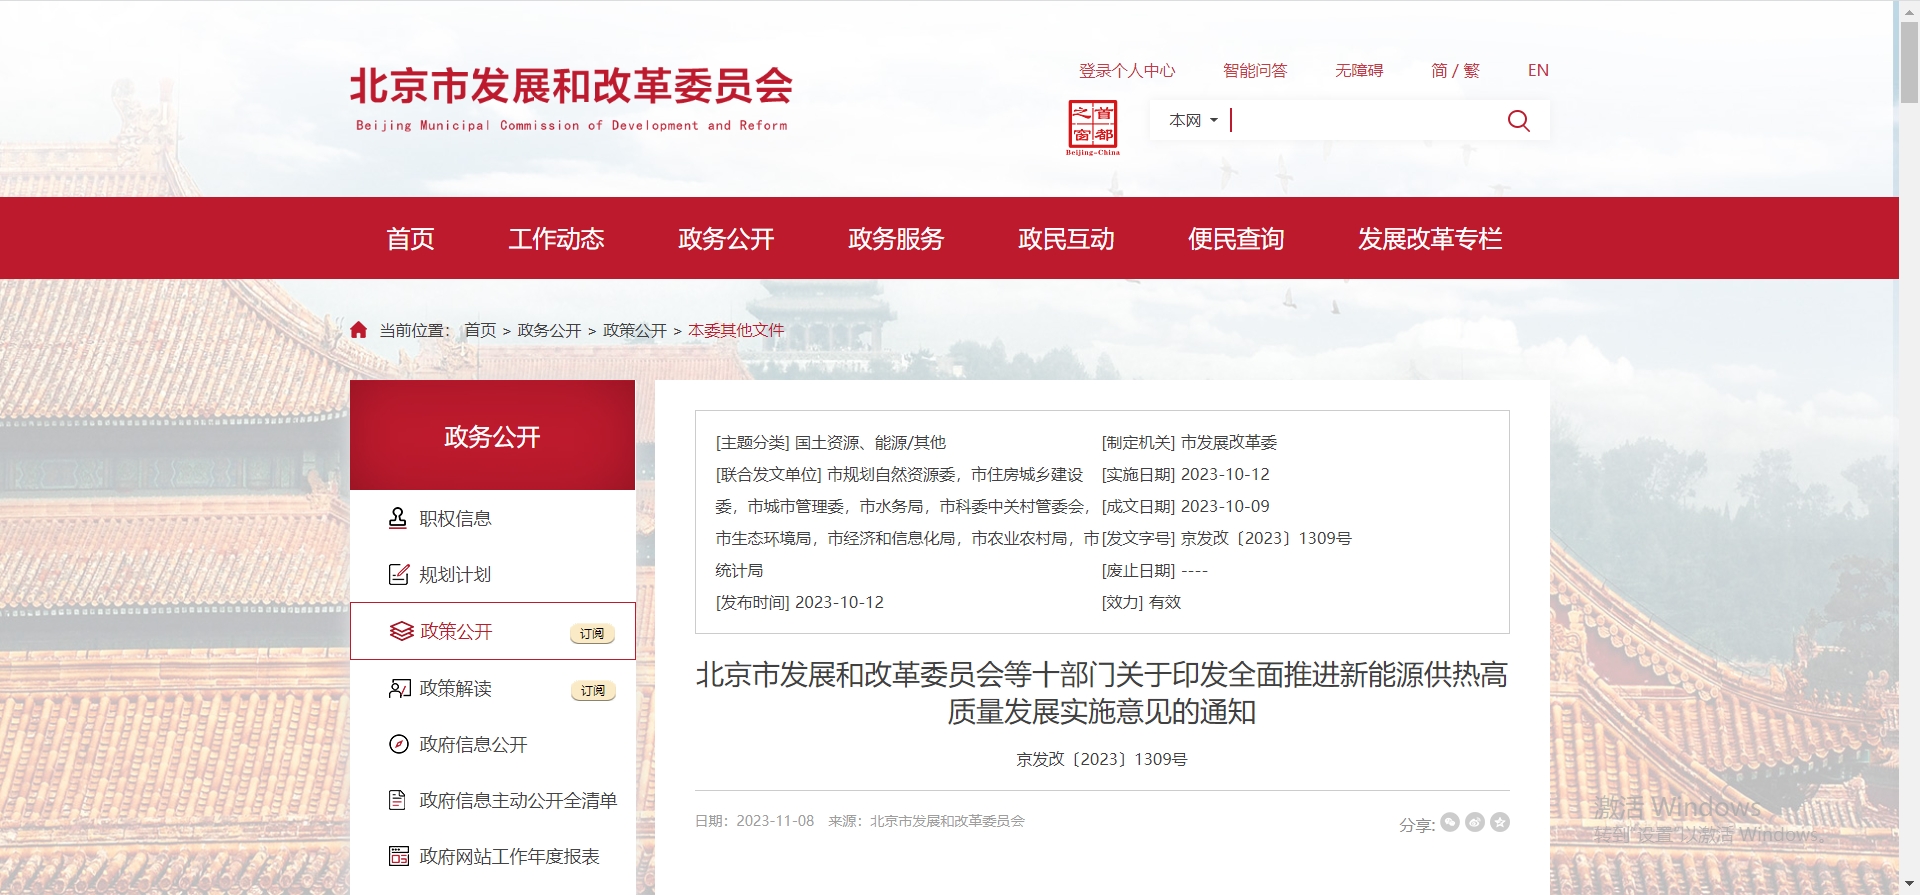Click the article title 北京市发展和改革委员会等十部门

[1101, 693]
